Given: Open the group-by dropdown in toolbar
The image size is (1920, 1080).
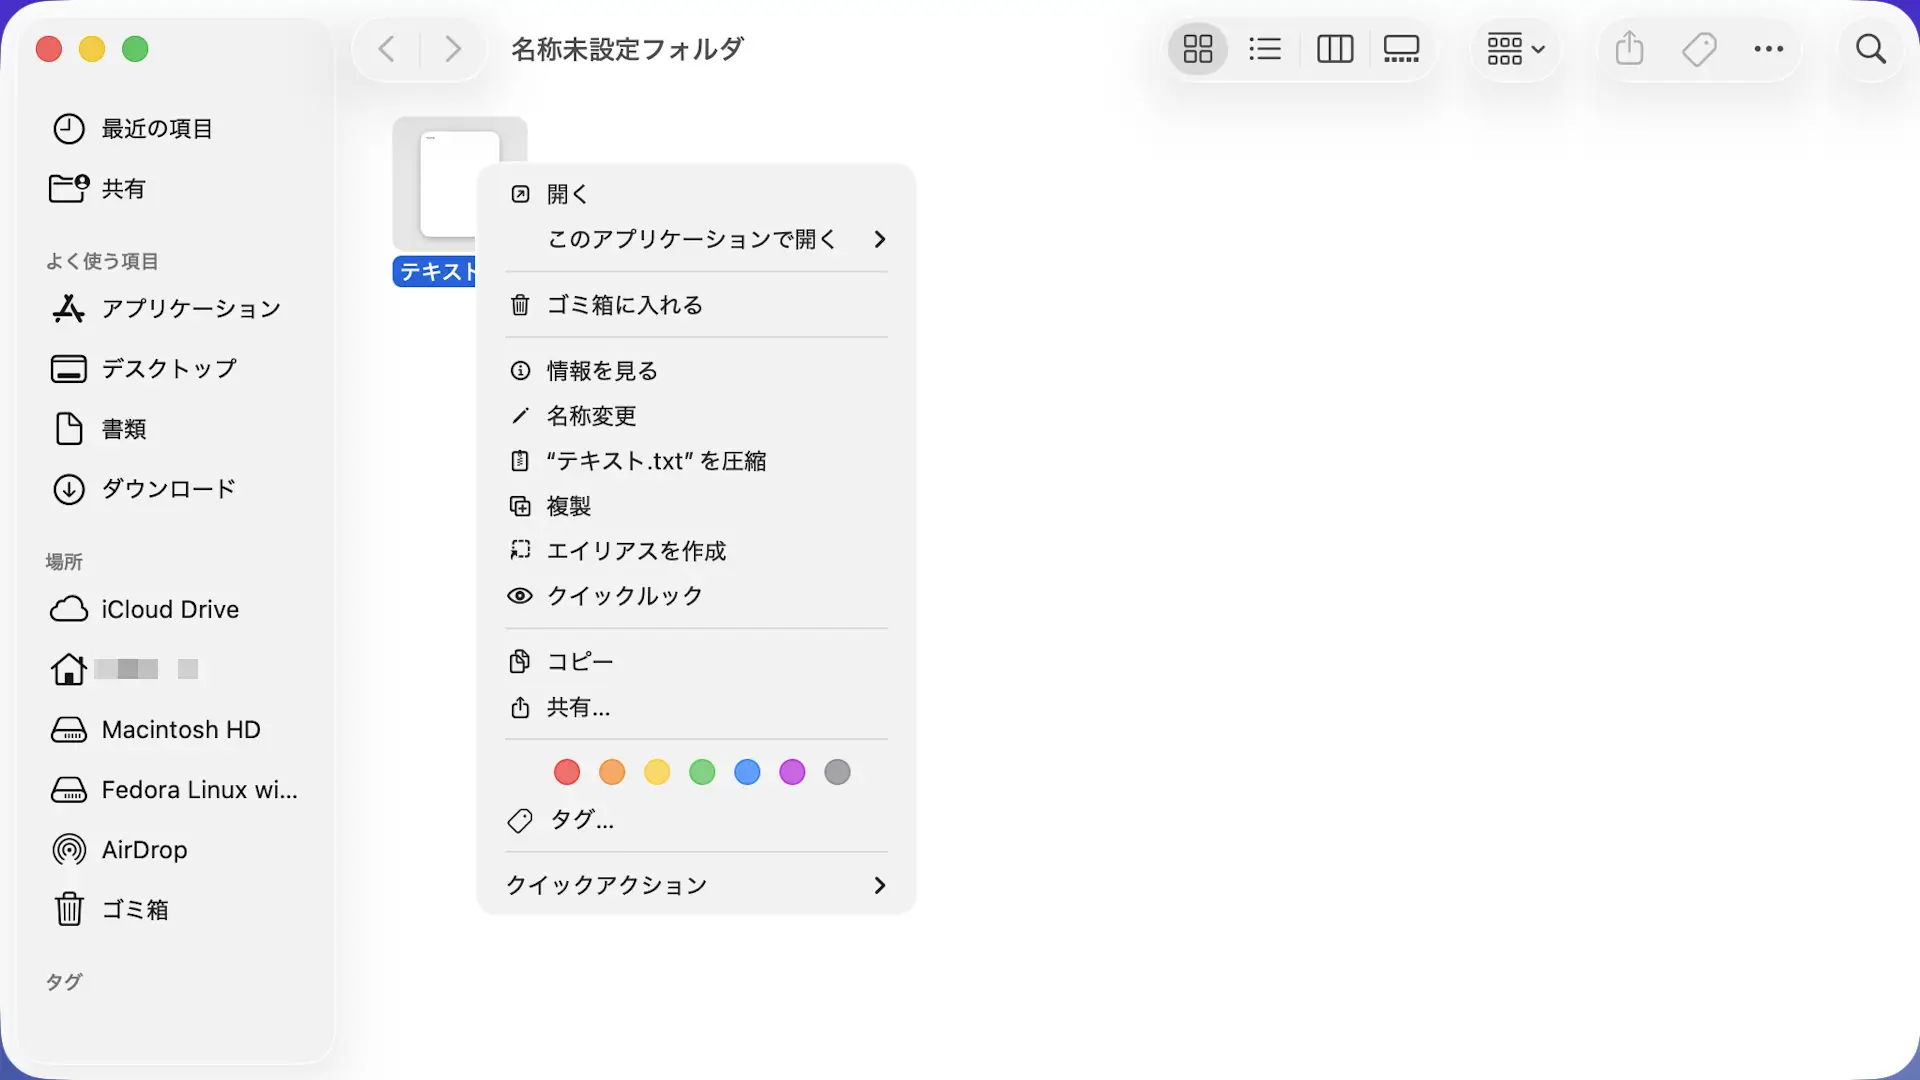Looking at the screenshot, I should (1515, 49).
